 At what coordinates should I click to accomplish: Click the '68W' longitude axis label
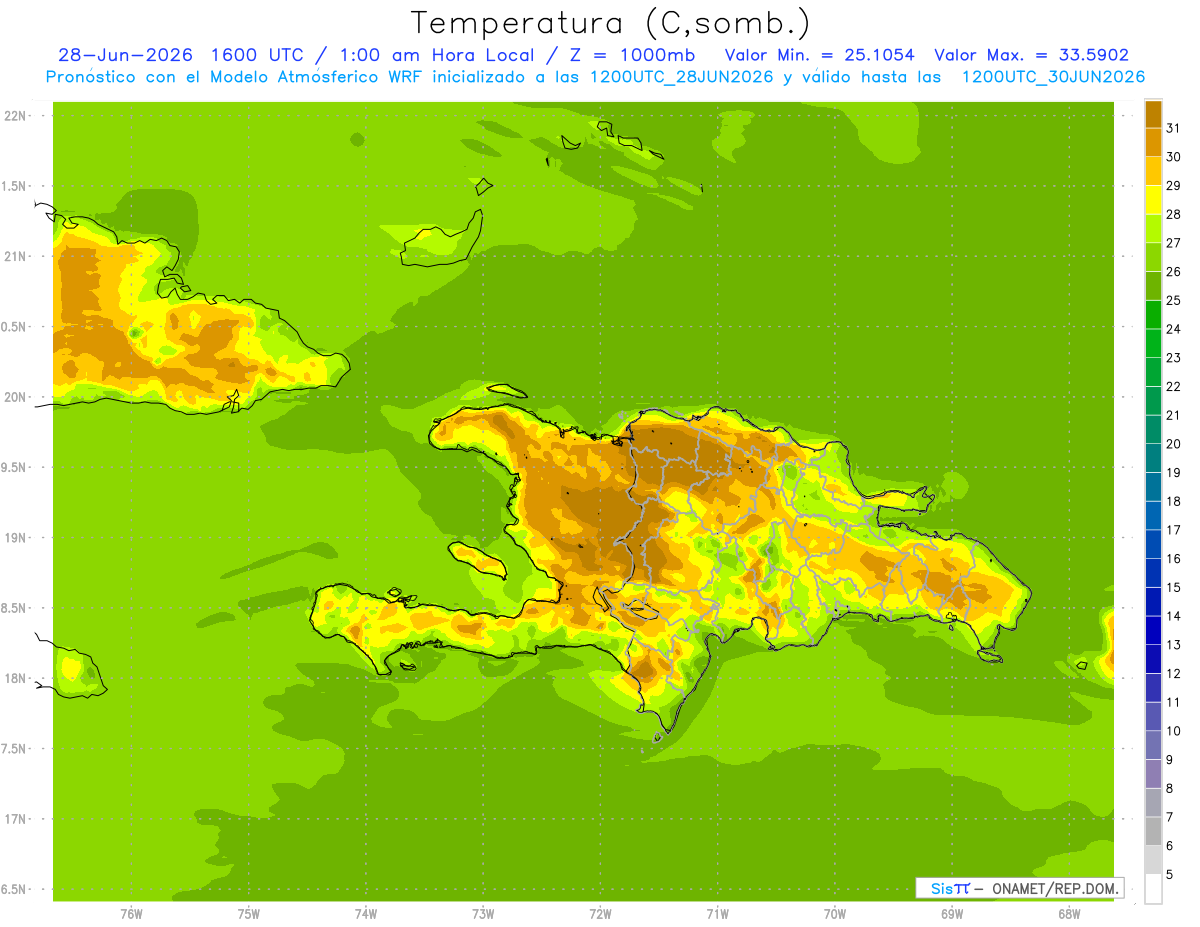coord(1069,914)
